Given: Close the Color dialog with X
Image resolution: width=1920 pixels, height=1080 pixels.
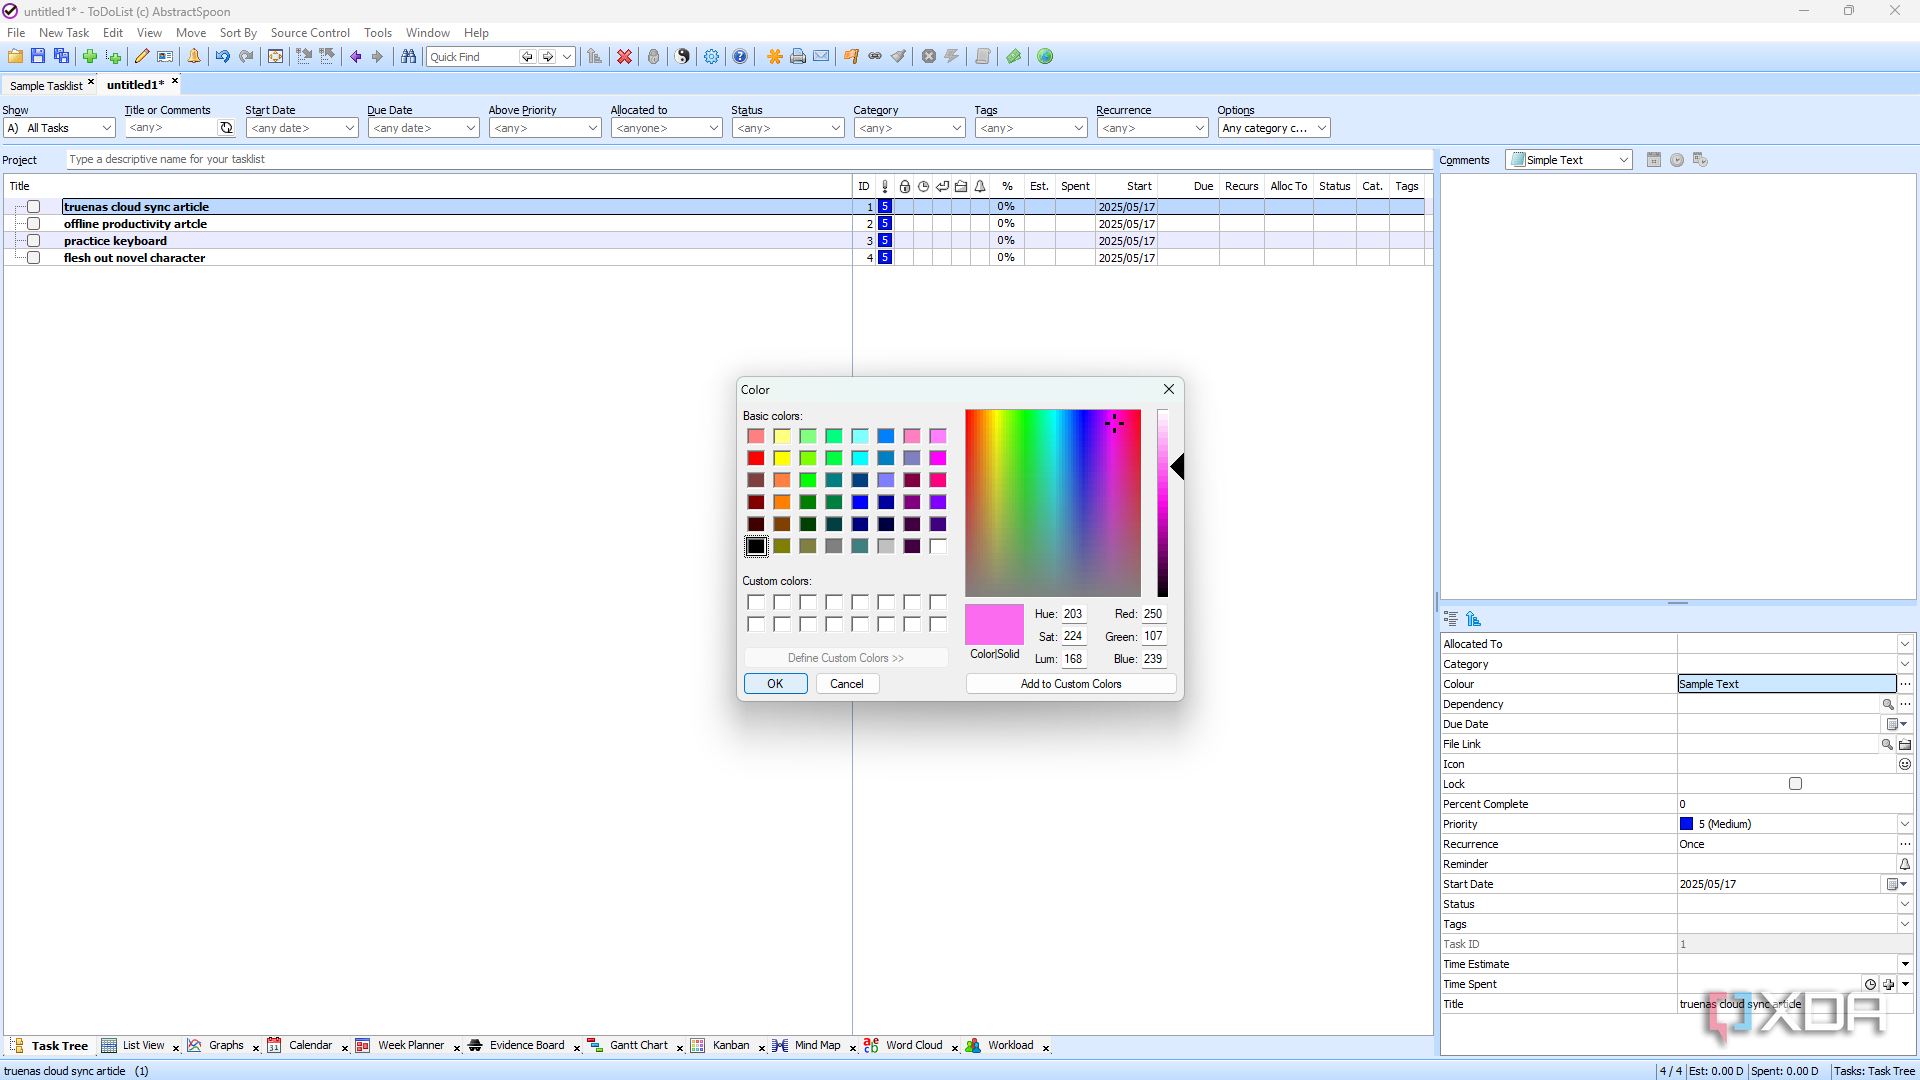Looking at the screenshot, I should click(x=1168, y=390).
